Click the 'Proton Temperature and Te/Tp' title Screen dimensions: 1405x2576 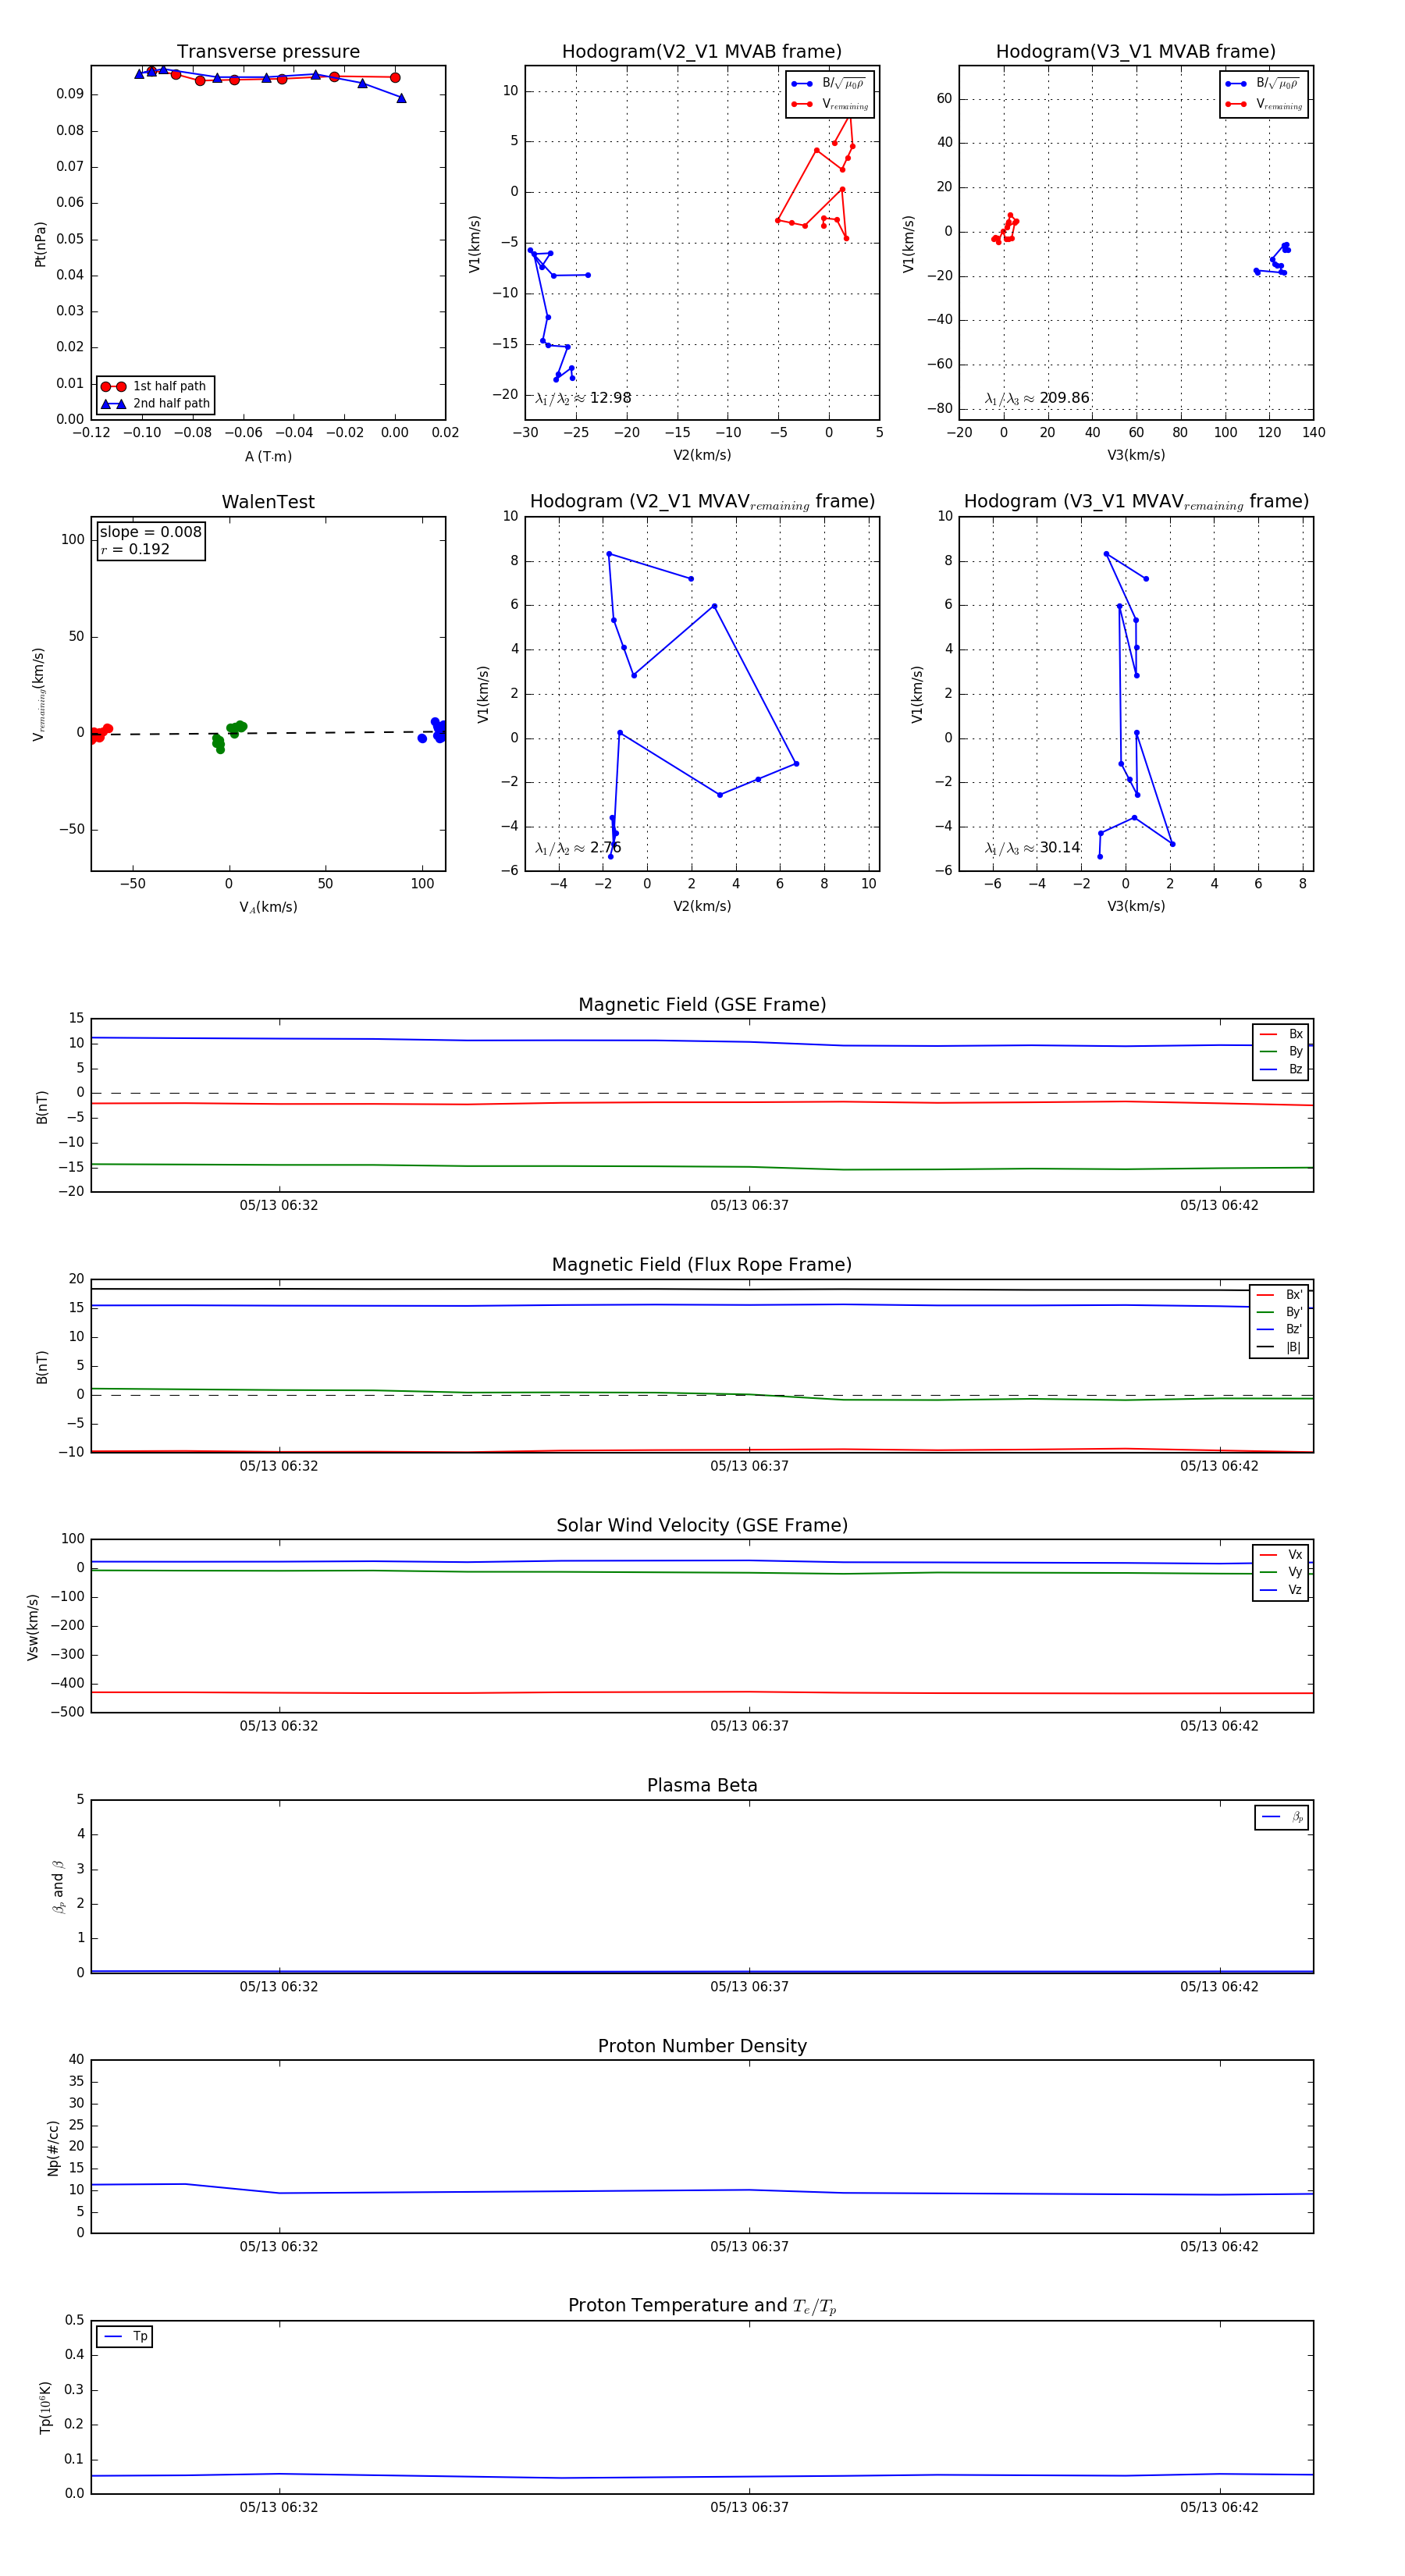click(702, 2306)
